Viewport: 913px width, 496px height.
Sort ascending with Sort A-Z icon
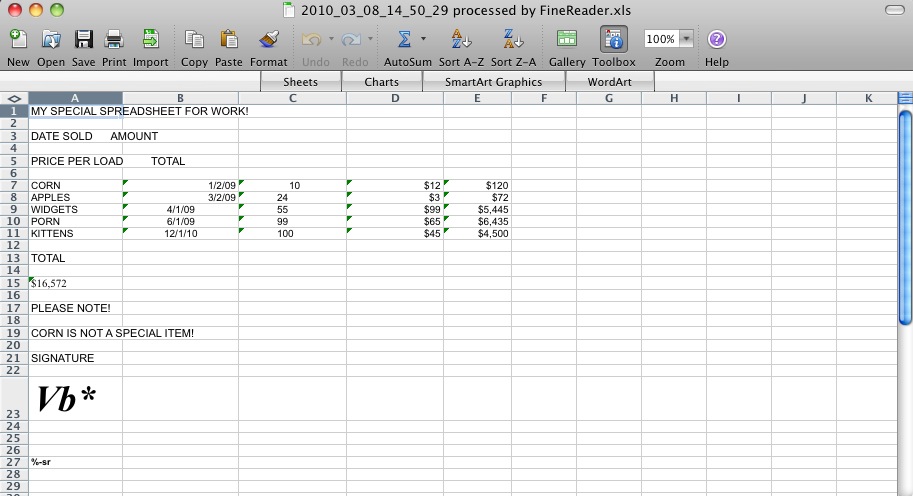click(461, 40)
